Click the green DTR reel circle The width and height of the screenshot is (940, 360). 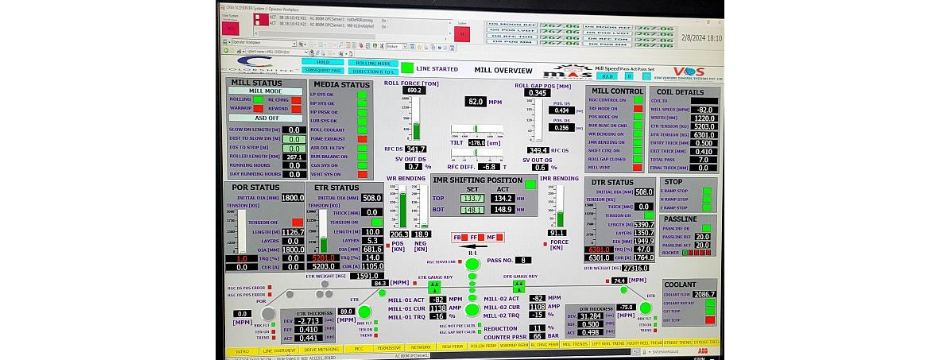point(645,308)
